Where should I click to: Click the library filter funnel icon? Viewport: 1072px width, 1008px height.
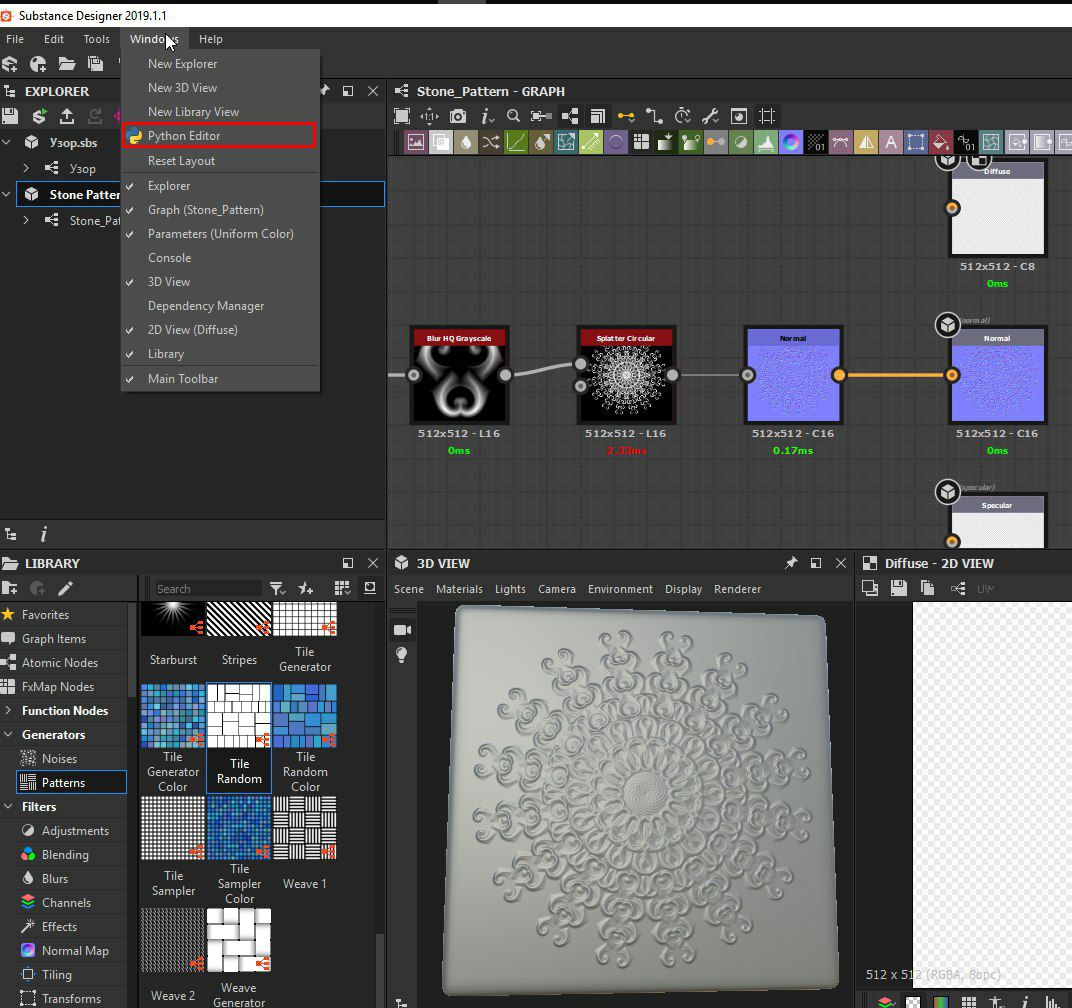coord(277,589)
